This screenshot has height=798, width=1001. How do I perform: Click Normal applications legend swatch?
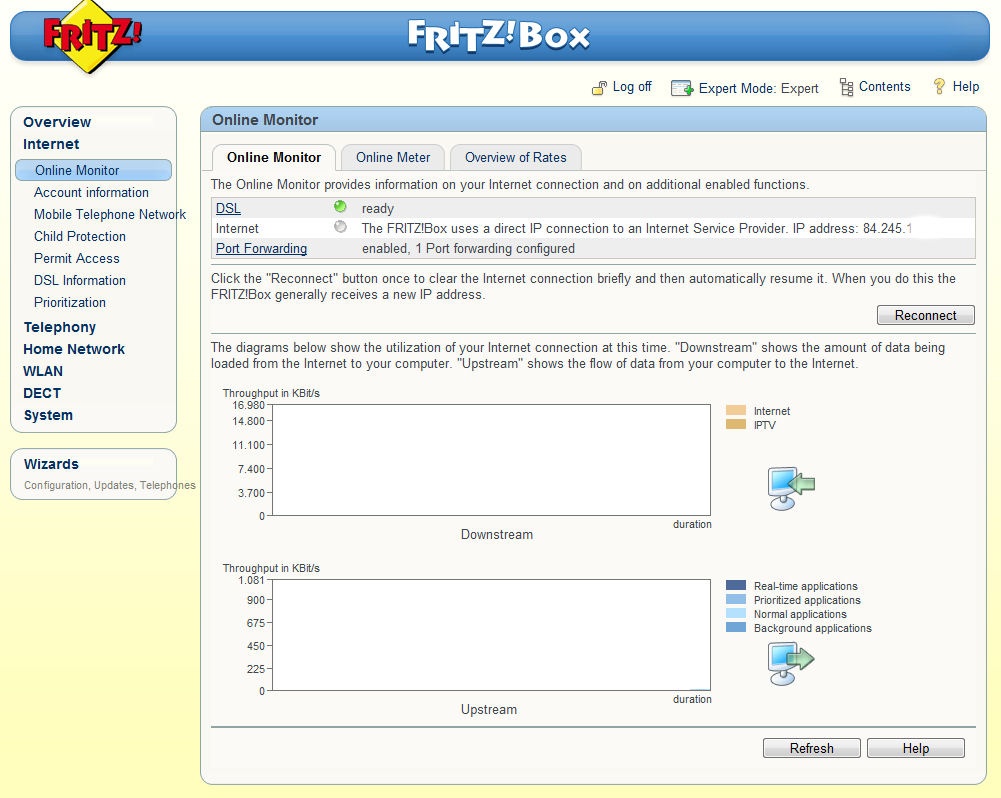pyautogui.click(x=735, y=614)
